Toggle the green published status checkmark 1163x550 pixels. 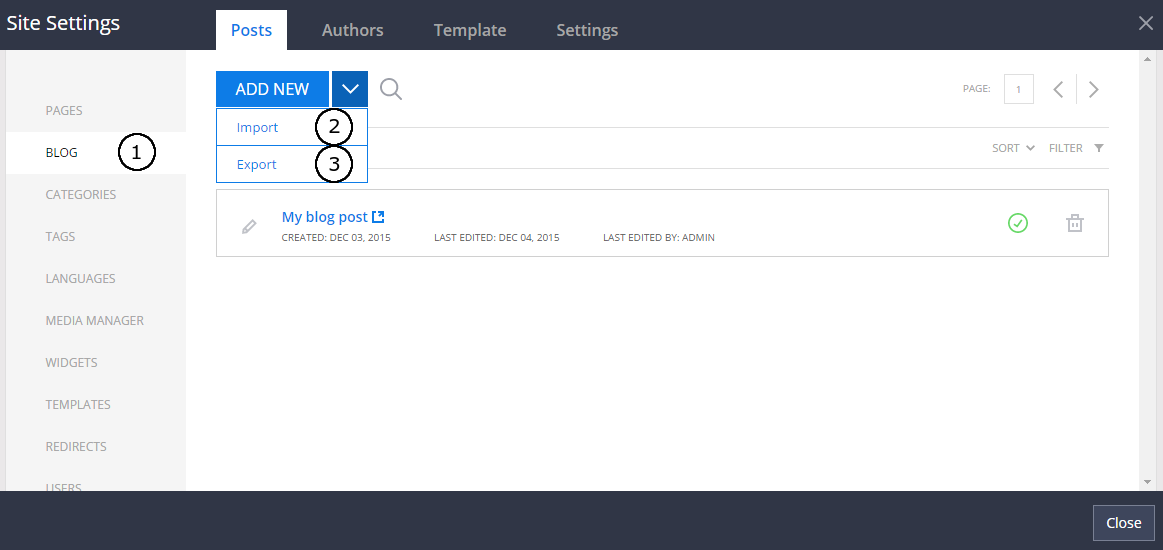[1017, 223]
